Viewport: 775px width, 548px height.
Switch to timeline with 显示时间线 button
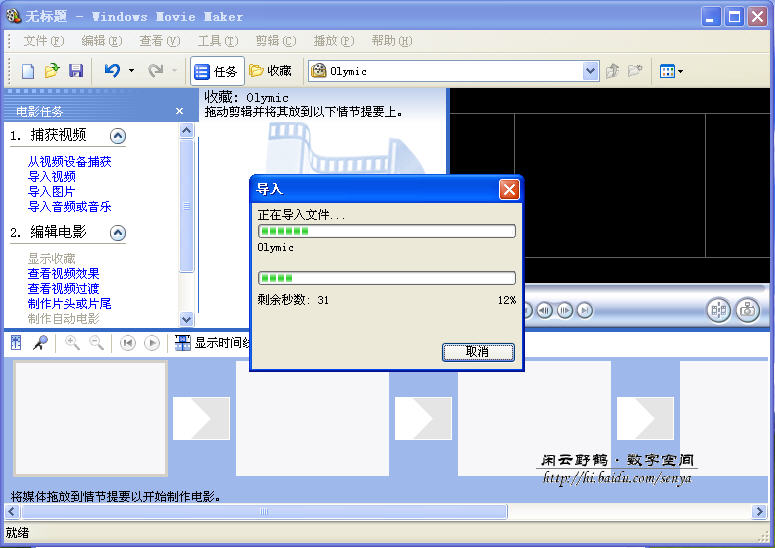[x=213, y=342]
